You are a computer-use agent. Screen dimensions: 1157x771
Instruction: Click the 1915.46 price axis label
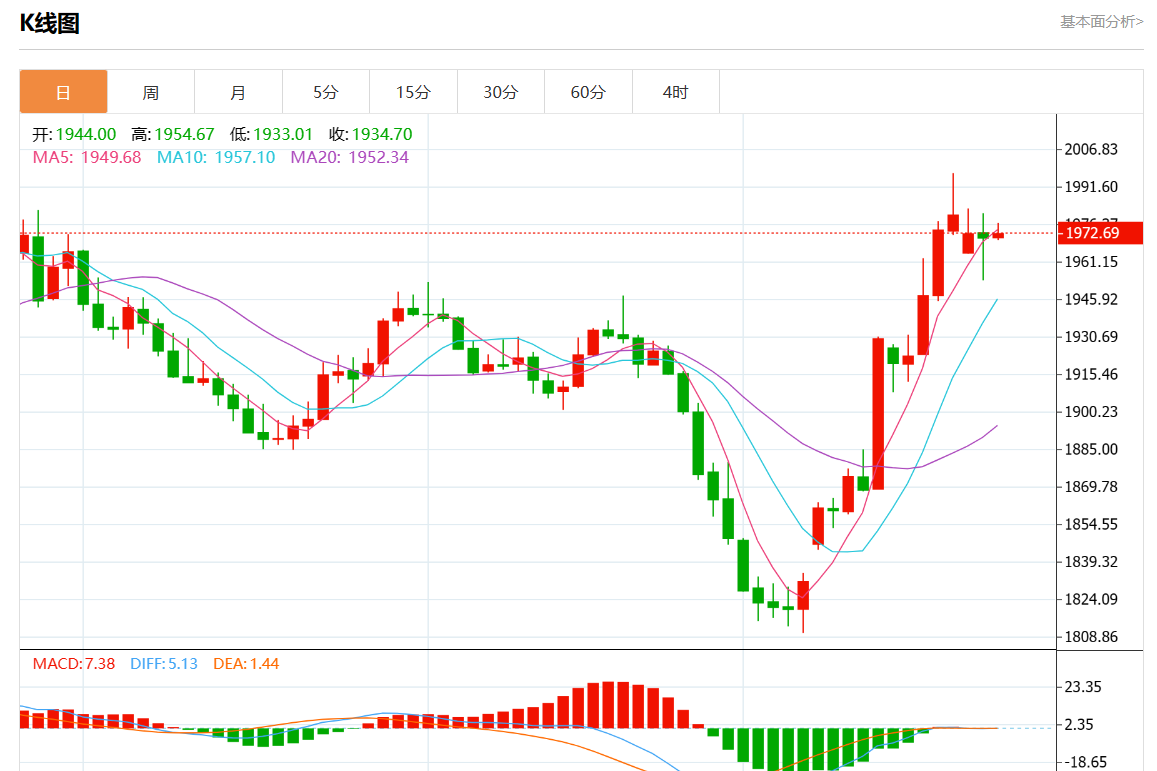point(1091,374)
